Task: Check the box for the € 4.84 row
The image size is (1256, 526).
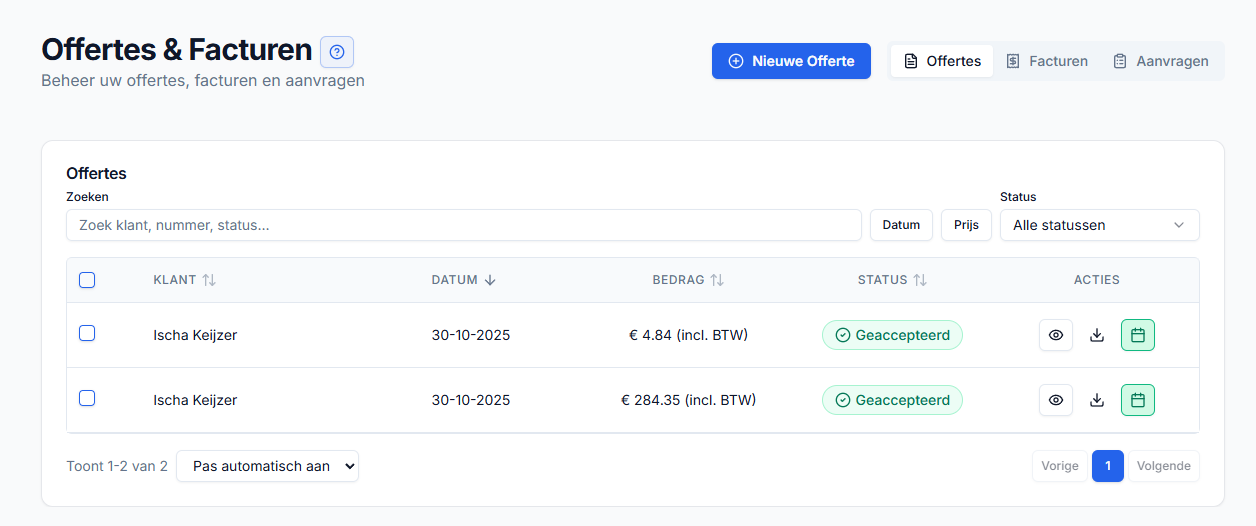Action: 87,333
